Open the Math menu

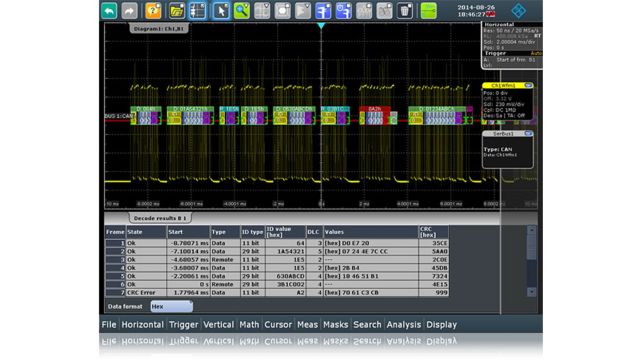click(249, 324)
